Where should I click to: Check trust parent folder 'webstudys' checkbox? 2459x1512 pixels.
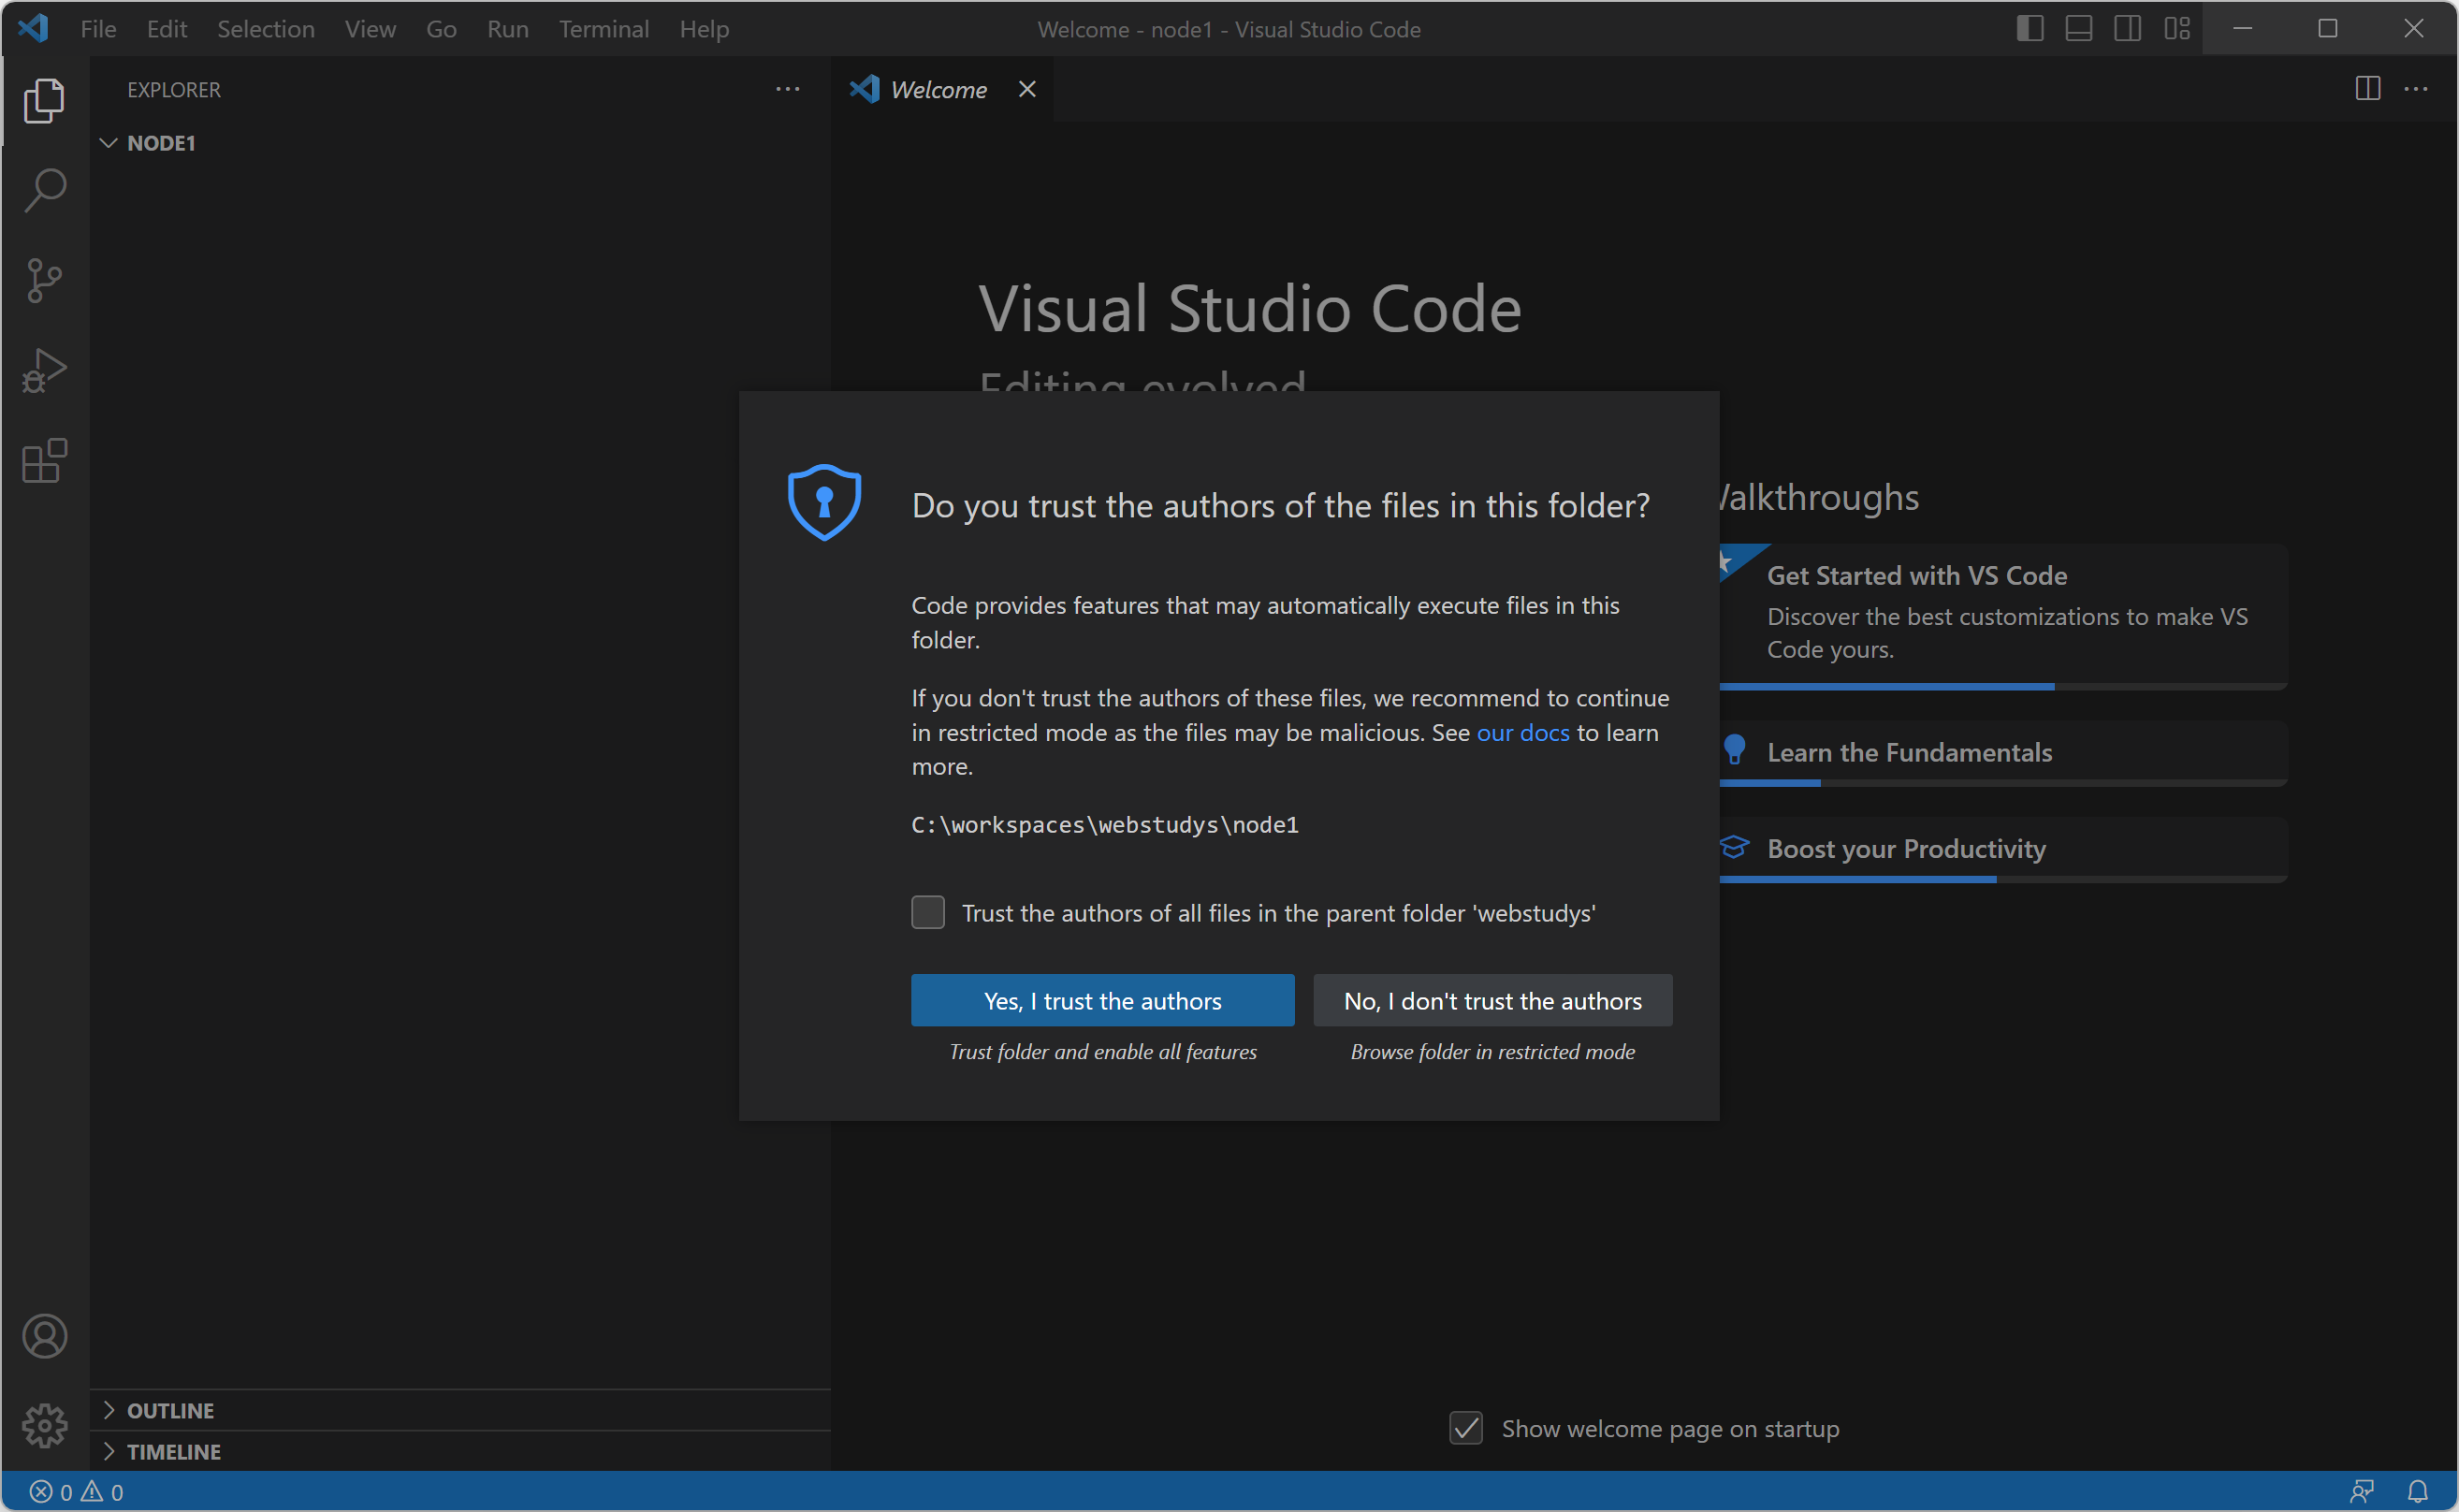pyautogui.click(x=927, y=912)
